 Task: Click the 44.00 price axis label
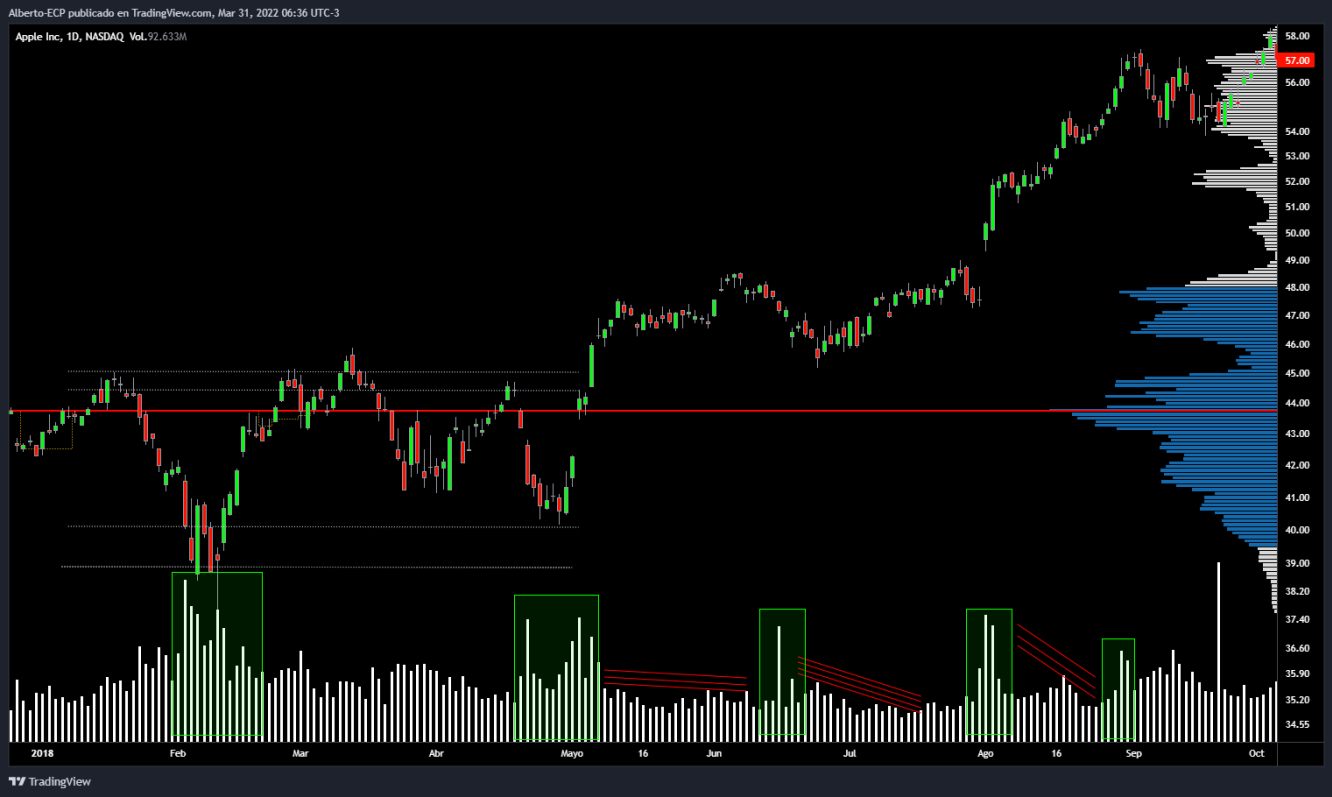click(x=1297, y=403)
